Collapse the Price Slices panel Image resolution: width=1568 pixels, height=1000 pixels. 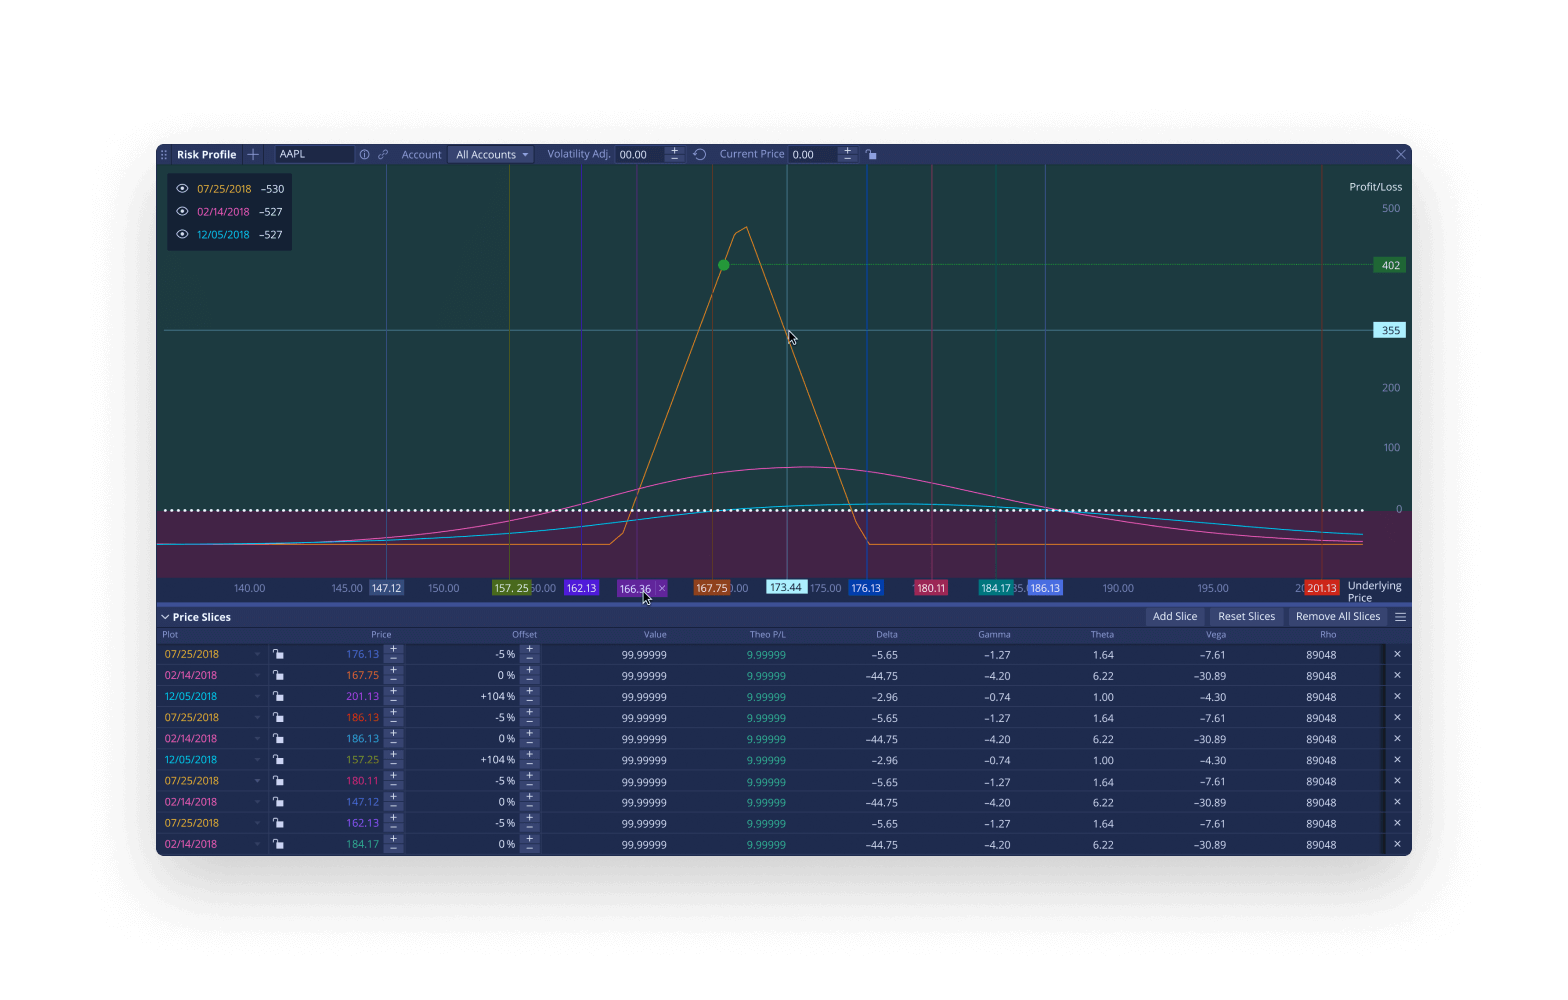tap(165, 617)
